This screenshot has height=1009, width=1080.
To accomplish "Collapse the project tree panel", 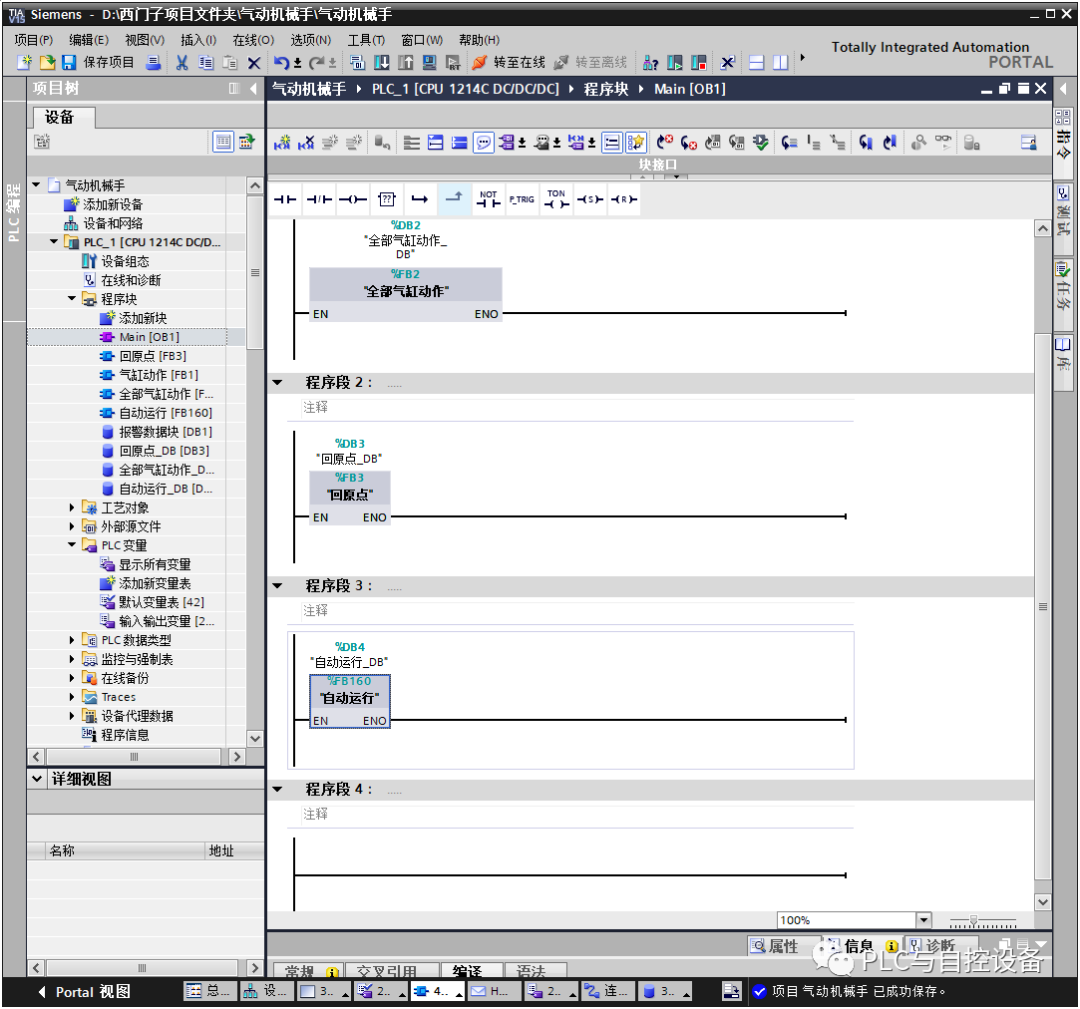I will tap(253, 89).
